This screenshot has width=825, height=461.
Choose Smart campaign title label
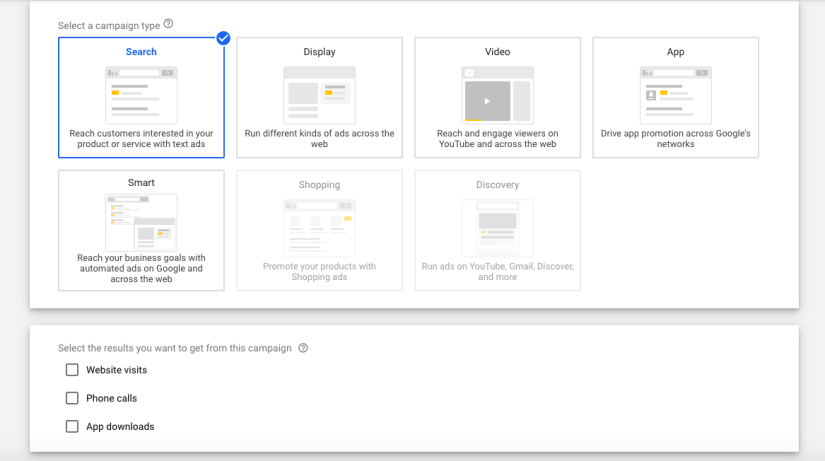[141, 183]
